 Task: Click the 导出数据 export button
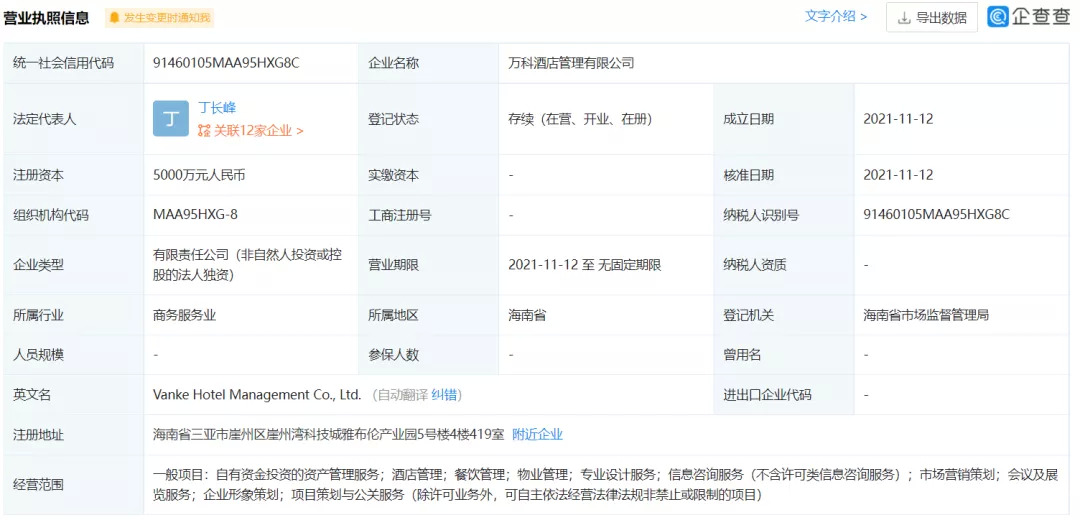tap(932, 18)
